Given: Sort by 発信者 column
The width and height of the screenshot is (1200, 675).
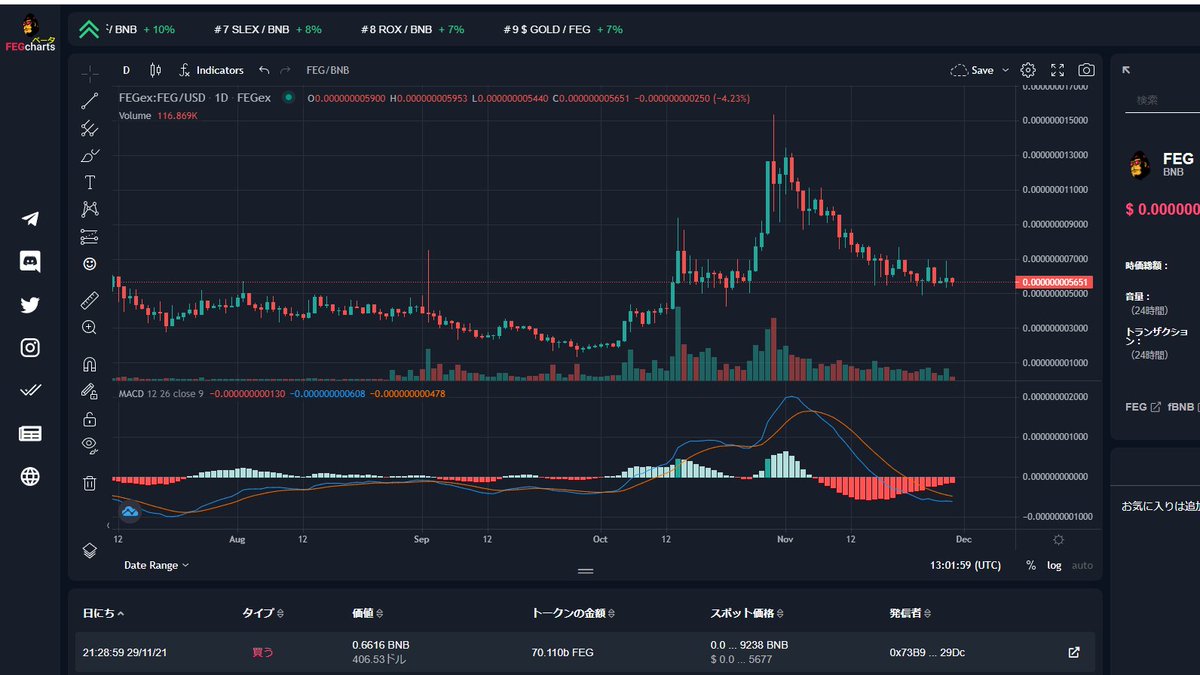Looking at the screenshot, I should 911,613.
